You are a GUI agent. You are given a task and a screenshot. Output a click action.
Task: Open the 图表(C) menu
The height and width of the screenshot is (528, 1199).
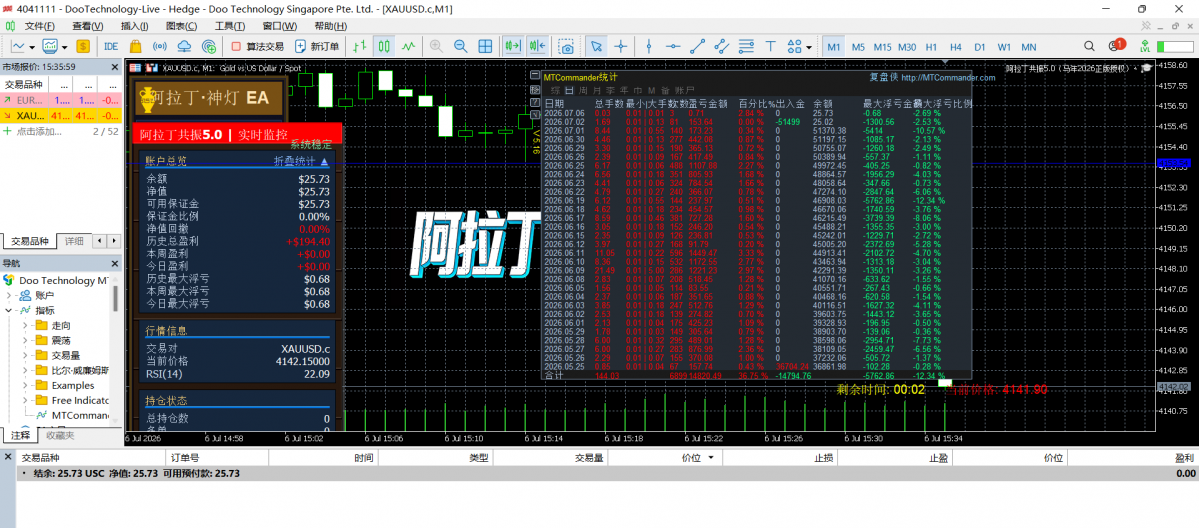pos(181,26)
